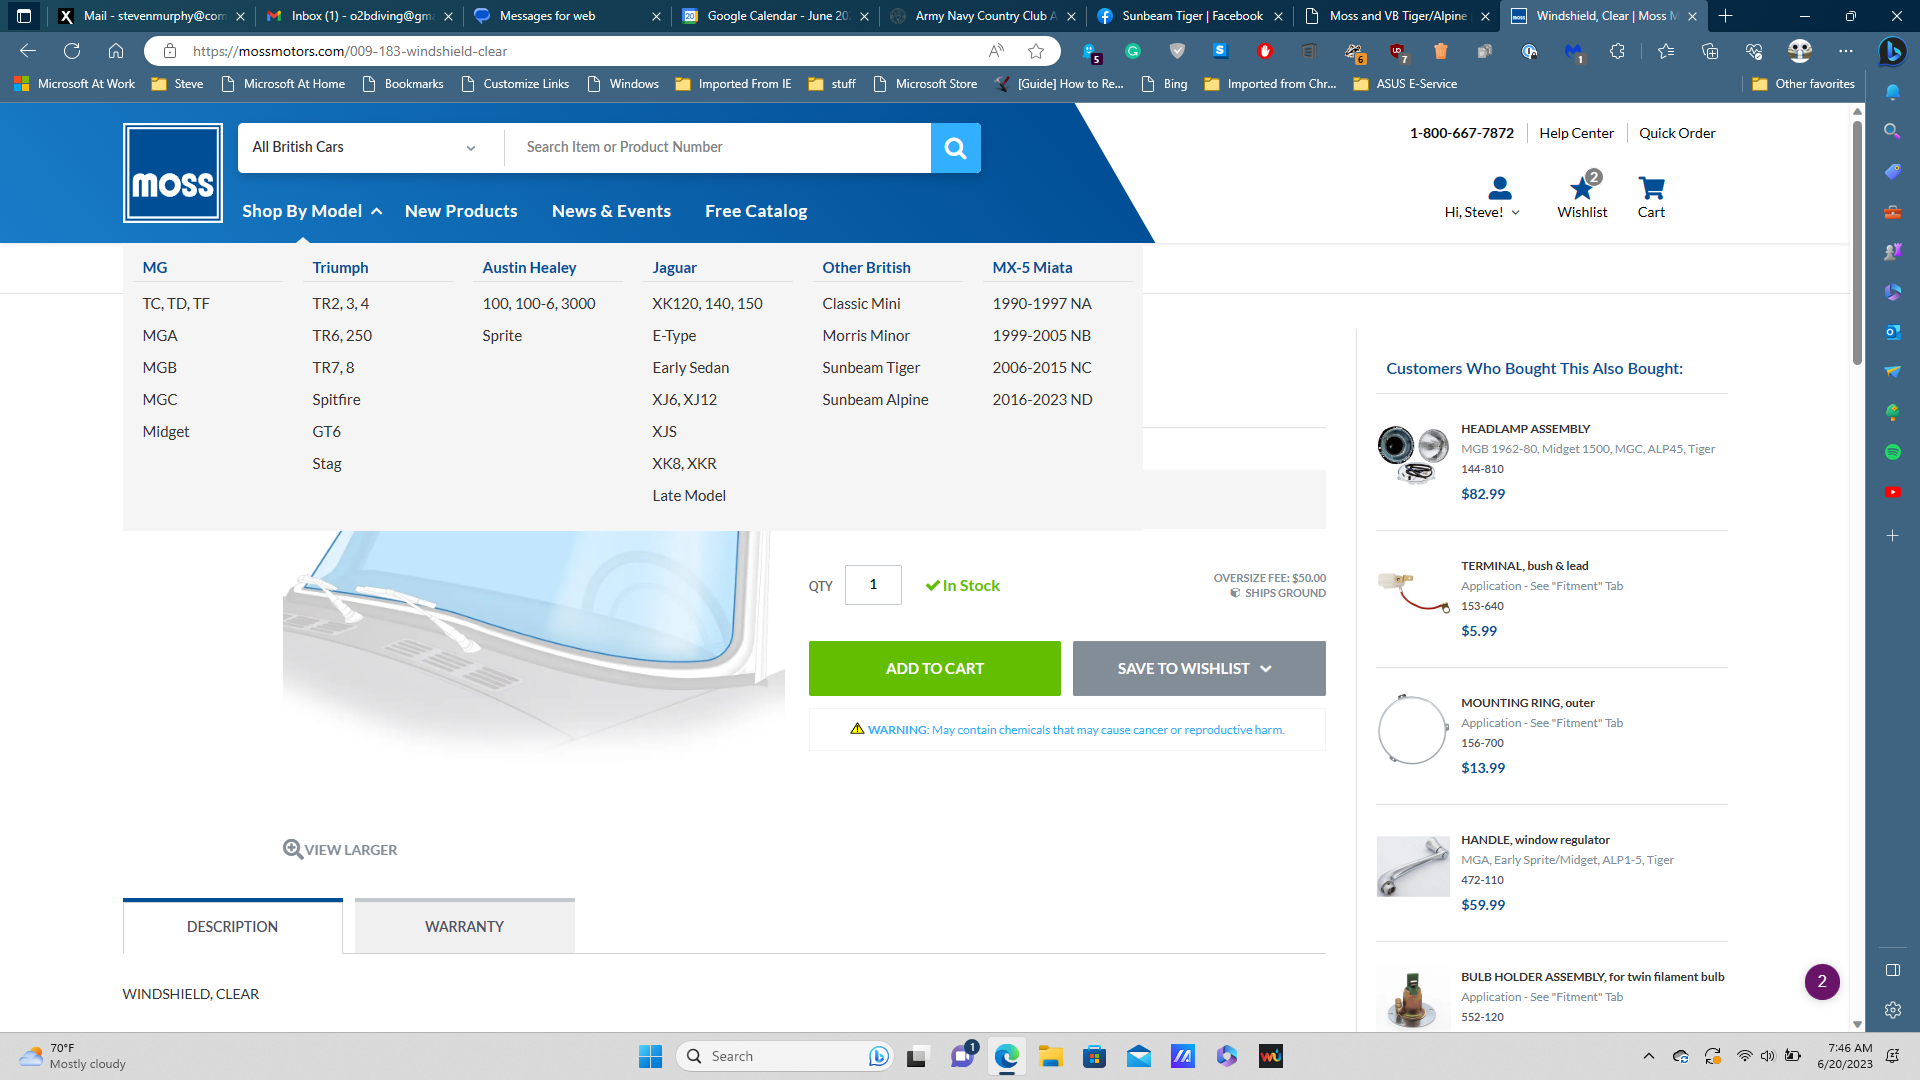Viewport: 1920px width, 1080px height.
Task: Click the View Larger magnifier icon
Action: tap(293, 849)
